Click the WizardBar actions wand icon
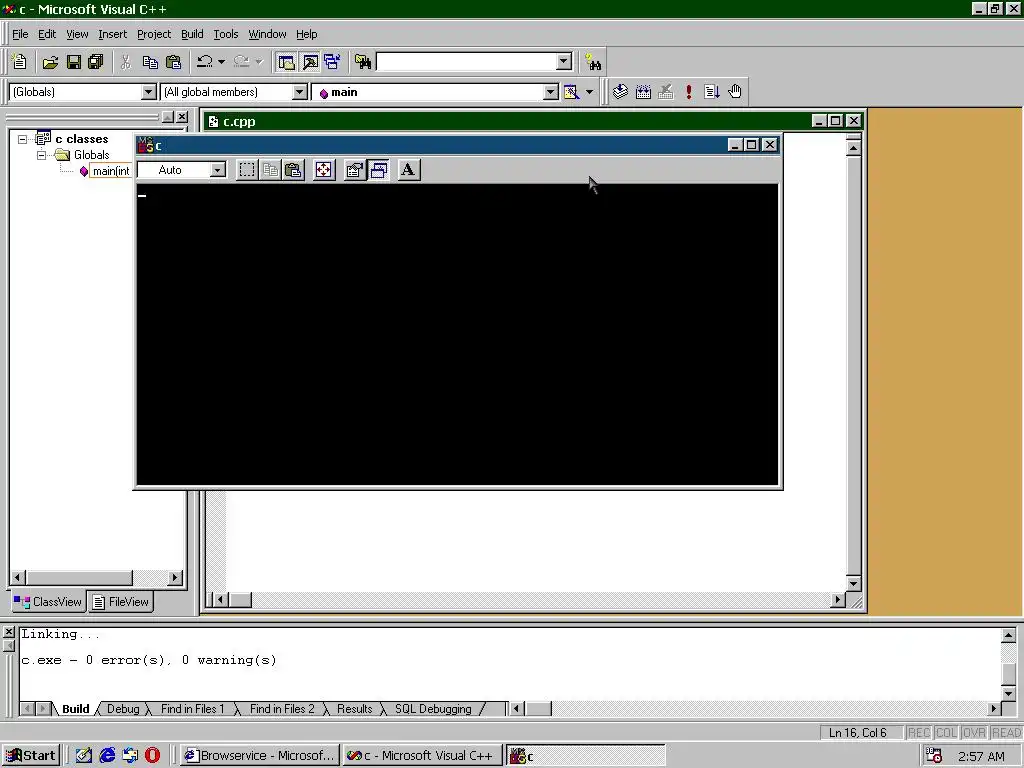Image resolution: width=1024 pixels, height=768 pixels. pyautogui.click(x=571, y=92)
